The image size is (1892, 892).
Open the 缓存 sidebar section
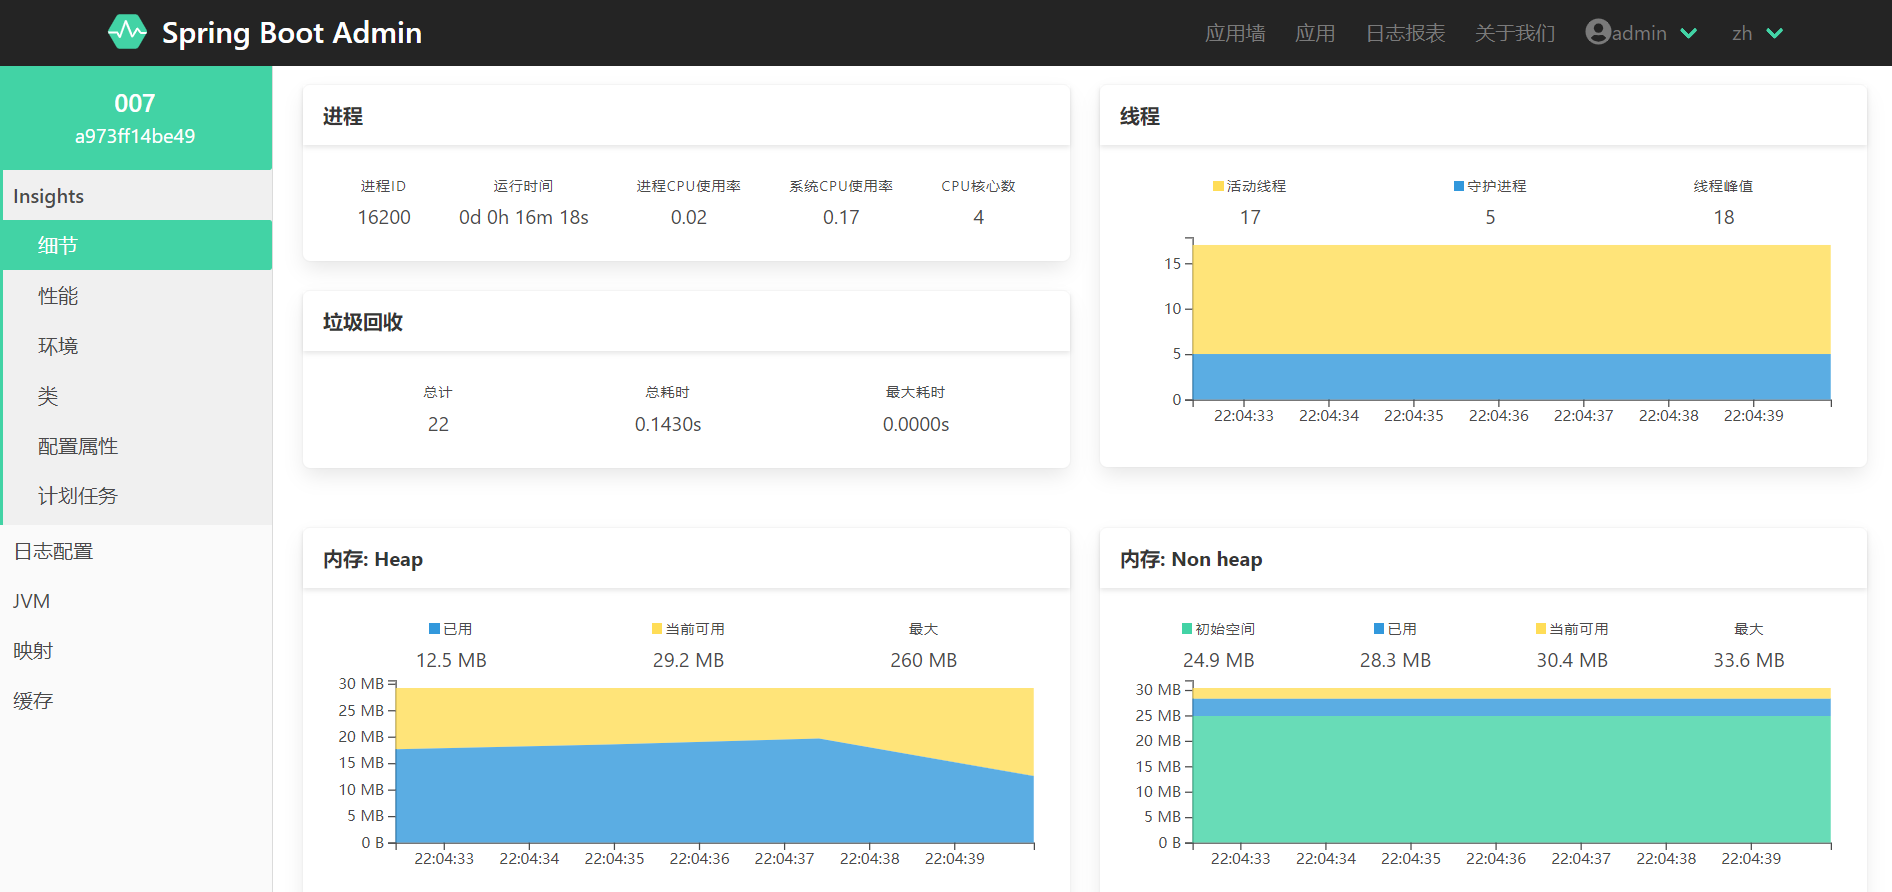click(x=136, y=701)
